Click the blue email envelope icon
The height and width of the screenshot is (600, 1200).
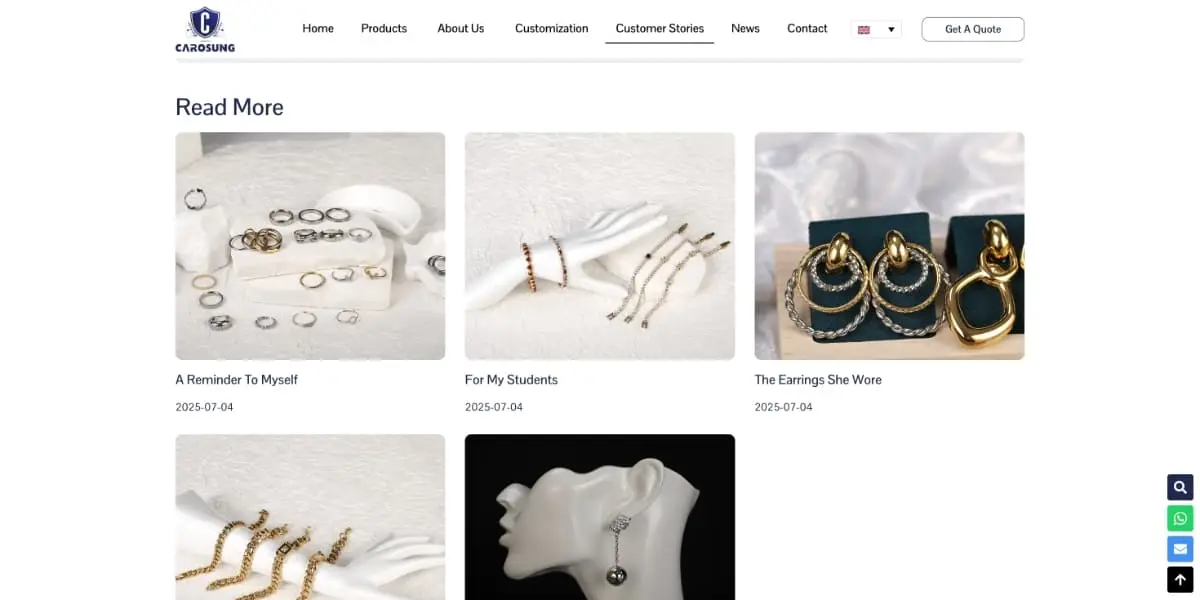click(x=1180, y=549)
